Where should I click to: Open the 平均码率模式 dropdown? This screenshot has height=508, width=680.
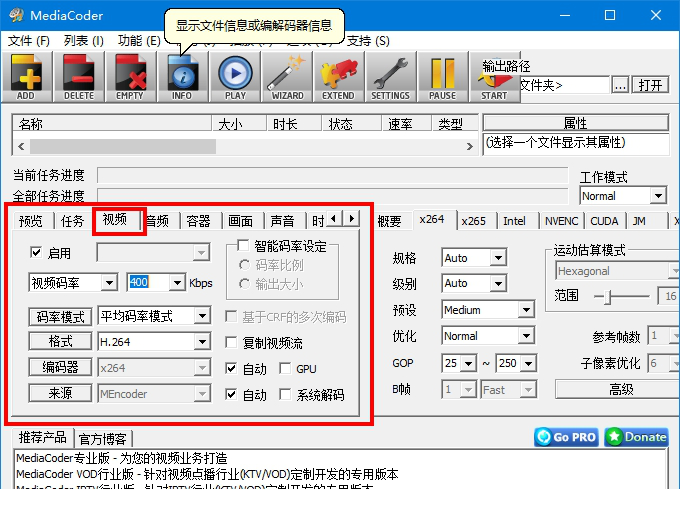click(202, 316)
